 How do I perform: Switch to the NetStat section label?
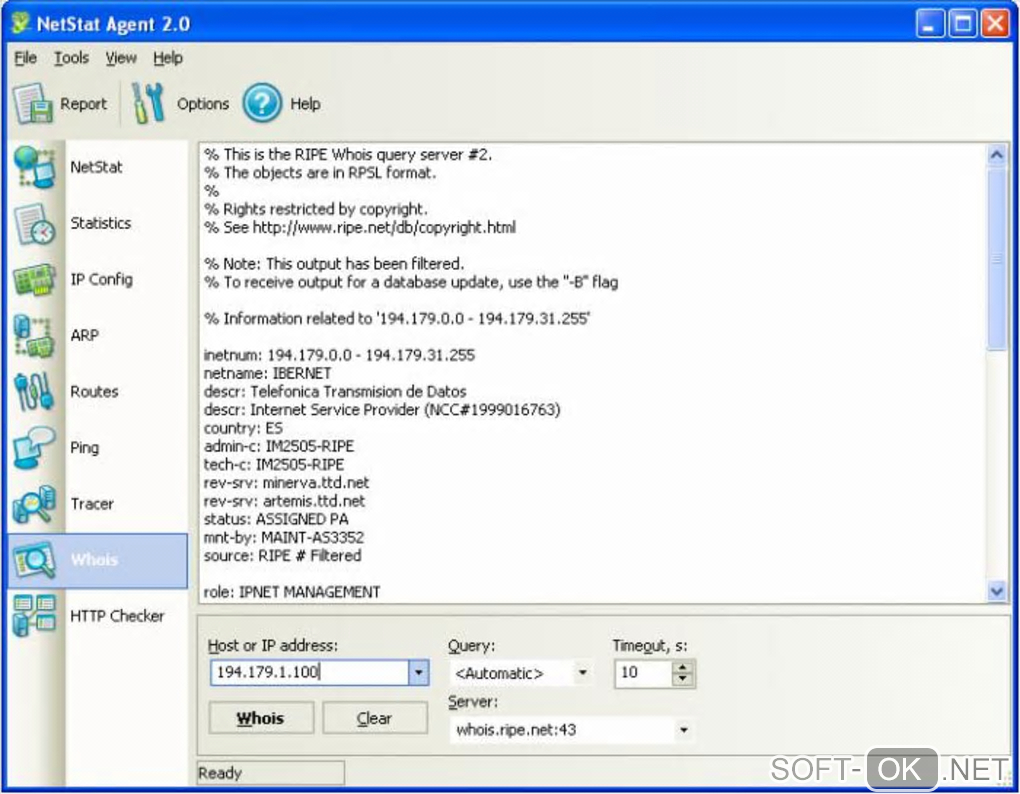click(96, 167)
